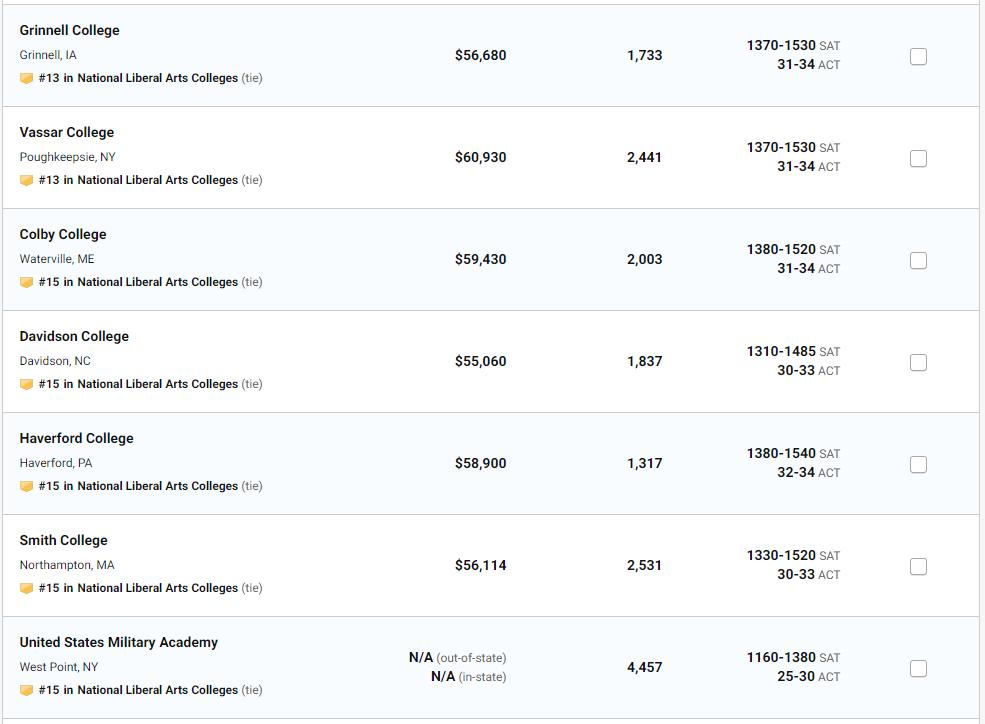The width and height of the screenshot is (985, 724).
Task: Mark the Haverford College checkbox
Action: pyautogui.click(x=918, y=465)
